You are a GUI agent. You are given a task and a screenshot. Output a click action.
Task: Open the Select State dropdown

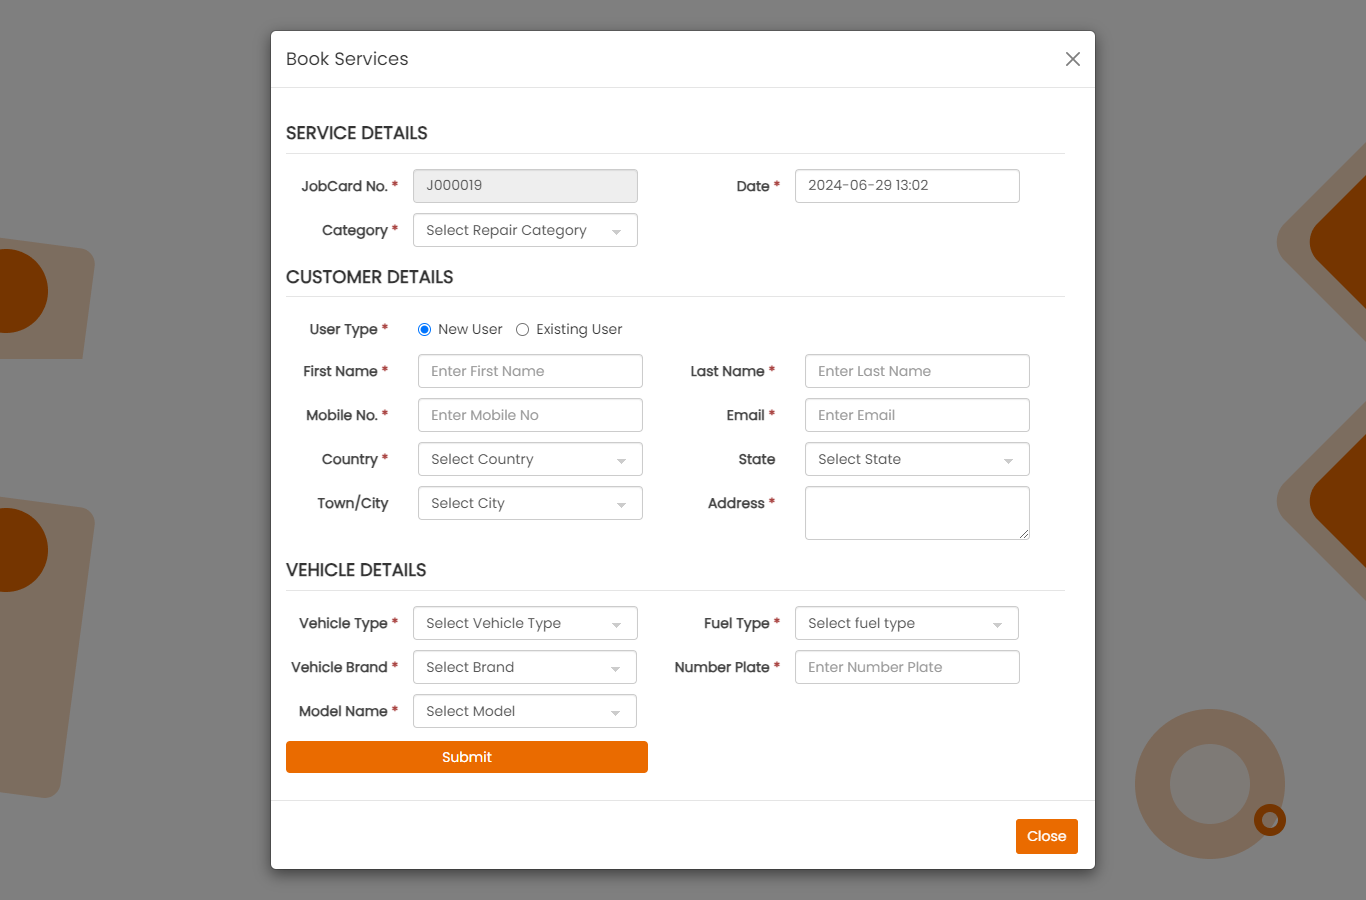pos(916,459)
